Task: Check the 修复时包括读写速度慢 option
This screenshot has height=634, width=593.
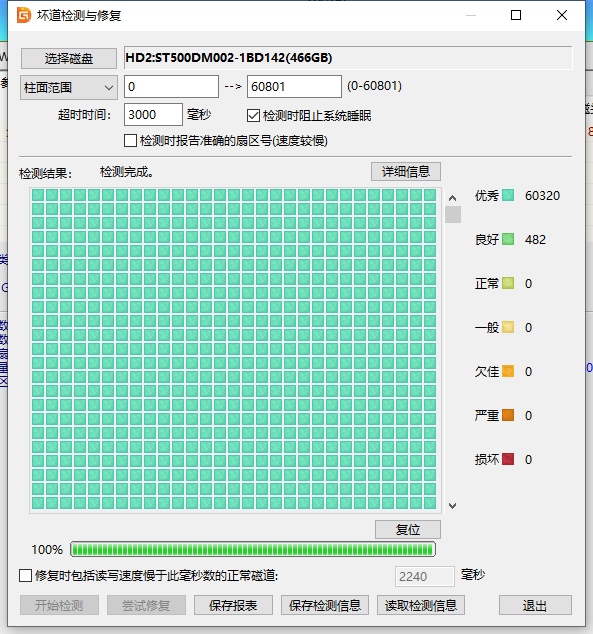Action: pyautogui.click(x=25, y=575)
